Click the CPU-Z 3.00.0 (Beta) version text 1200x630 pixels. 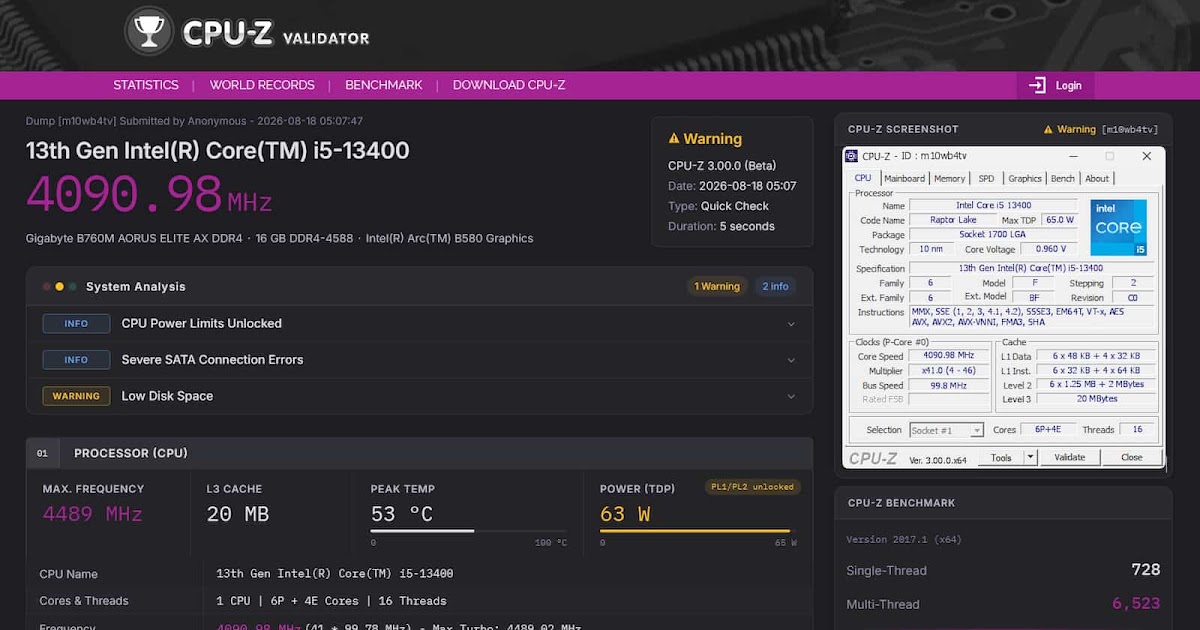(x=722, y=166)
